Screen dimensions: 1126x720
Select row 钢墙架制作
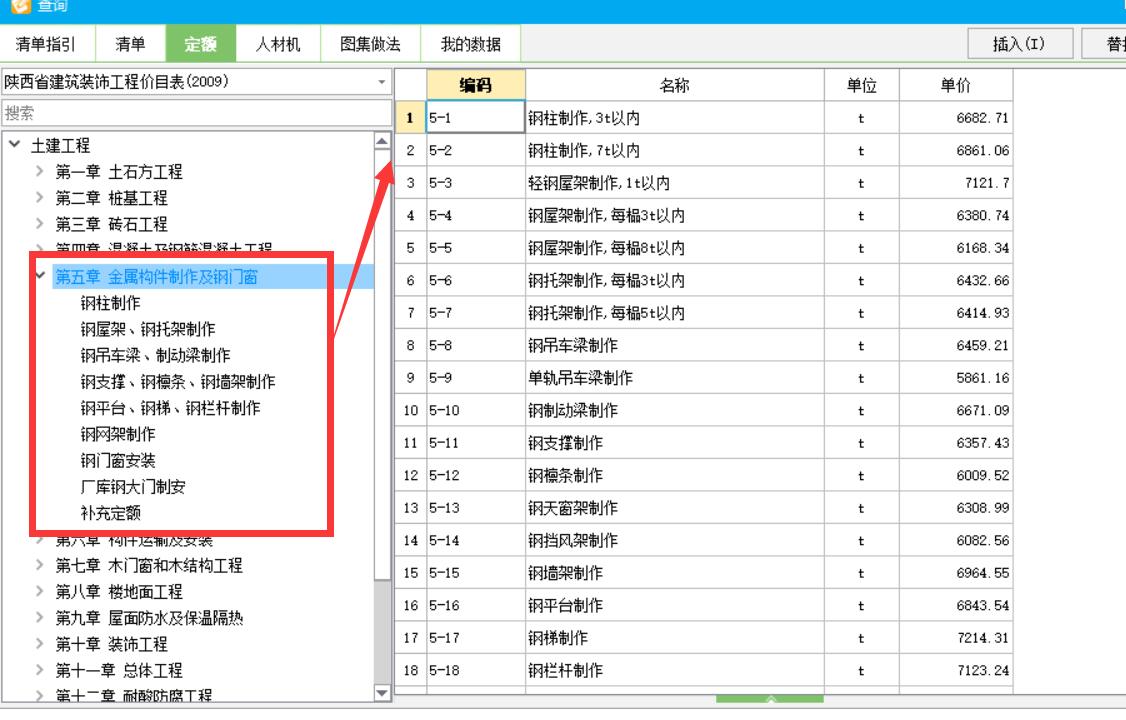click(704, 573)
